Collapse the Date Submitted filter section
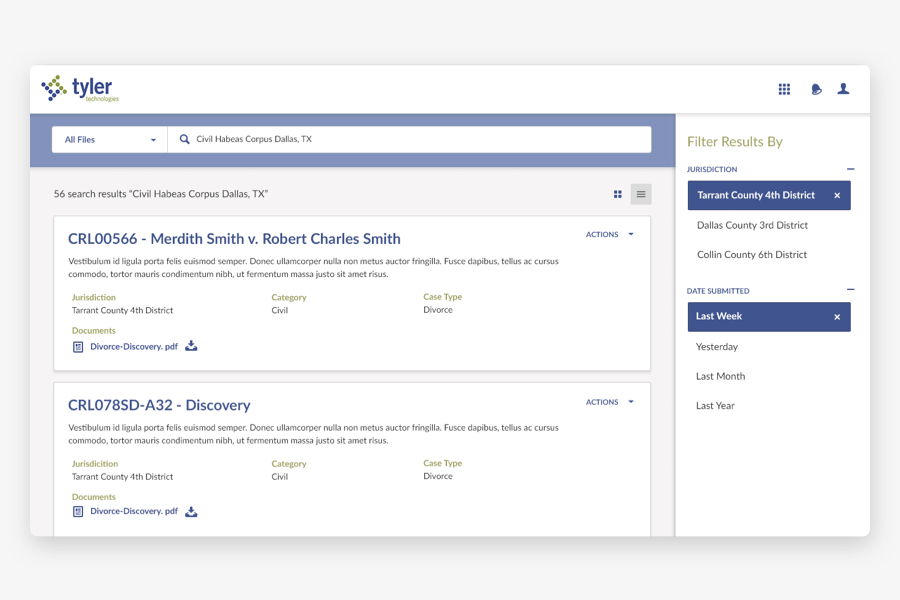900x600 pixels. tap(849, 290)
